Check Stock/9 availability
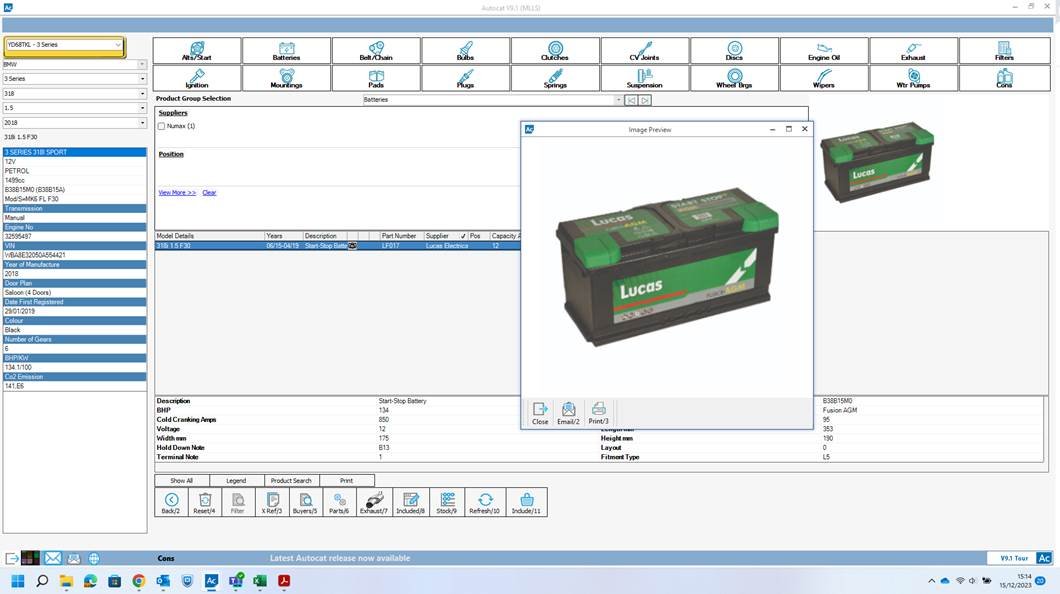This screenshot has width=1060, height=594. (447, 503)
